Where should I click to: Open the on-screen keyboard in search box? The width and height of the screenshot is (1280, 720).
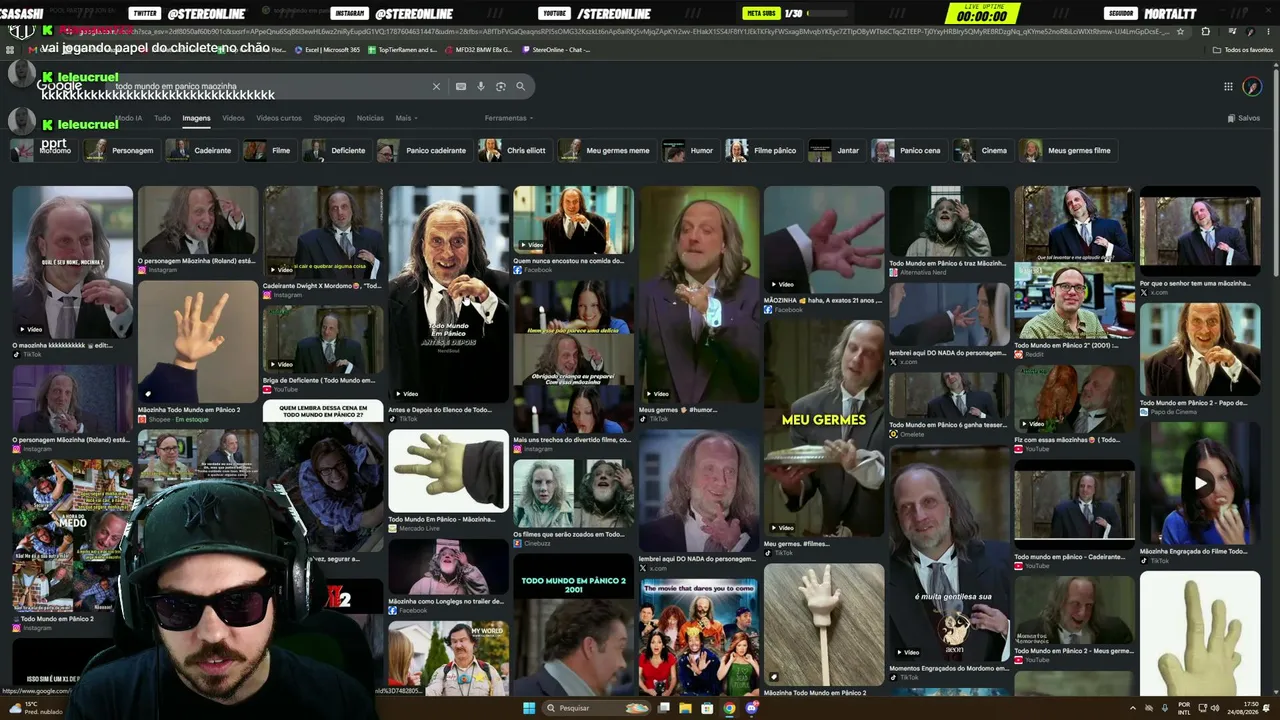(461, 87)
